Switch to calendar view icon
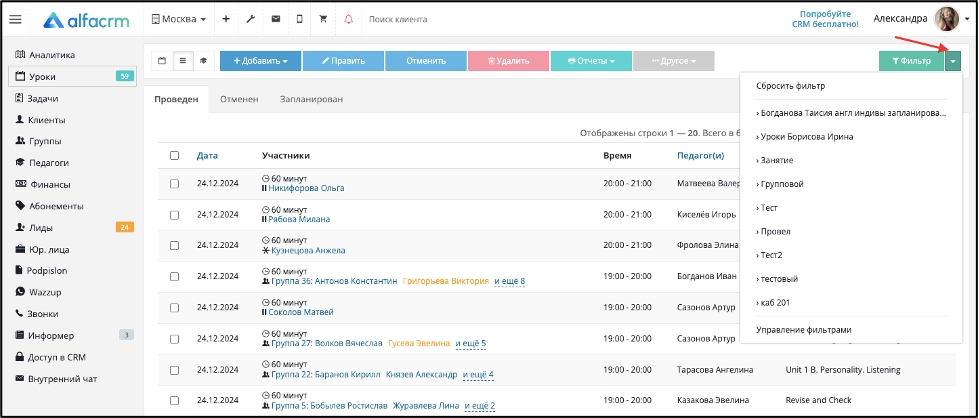 pyautogui.click(x=162, y=61)
